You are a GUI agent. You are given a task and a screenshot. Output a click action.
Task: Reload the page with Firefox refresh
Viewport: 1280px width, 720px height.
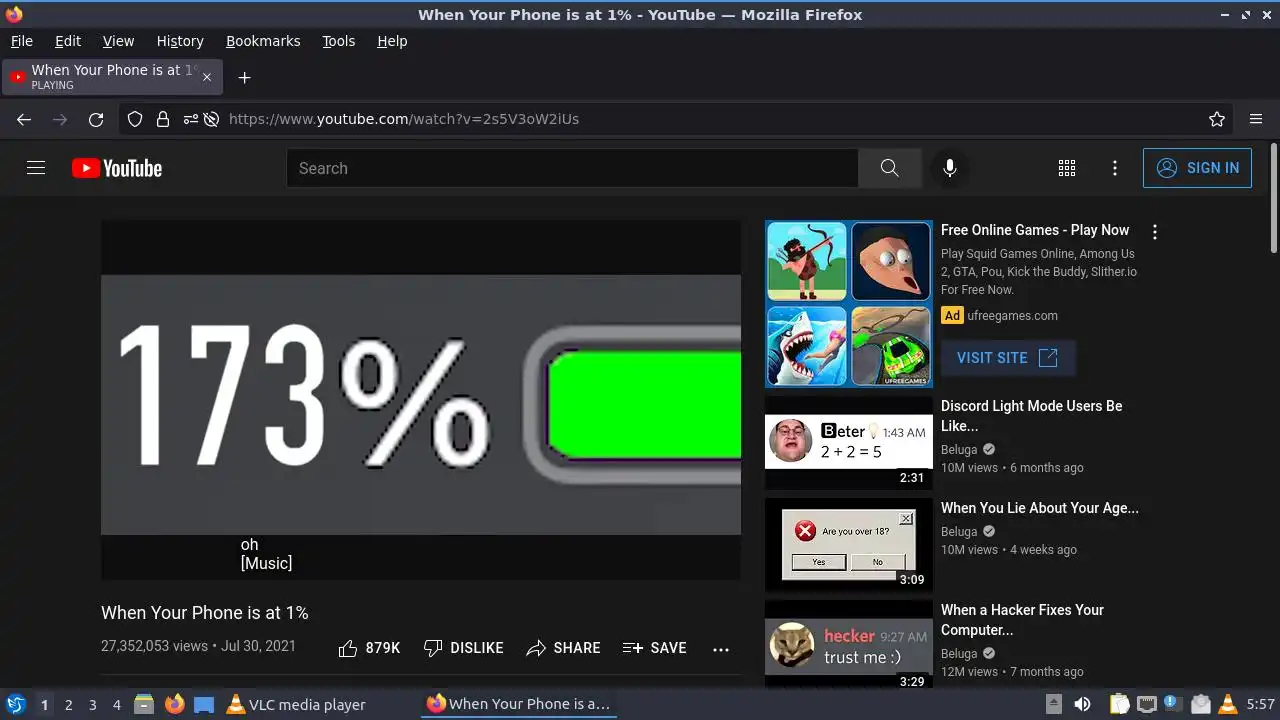tap(96, 119)
